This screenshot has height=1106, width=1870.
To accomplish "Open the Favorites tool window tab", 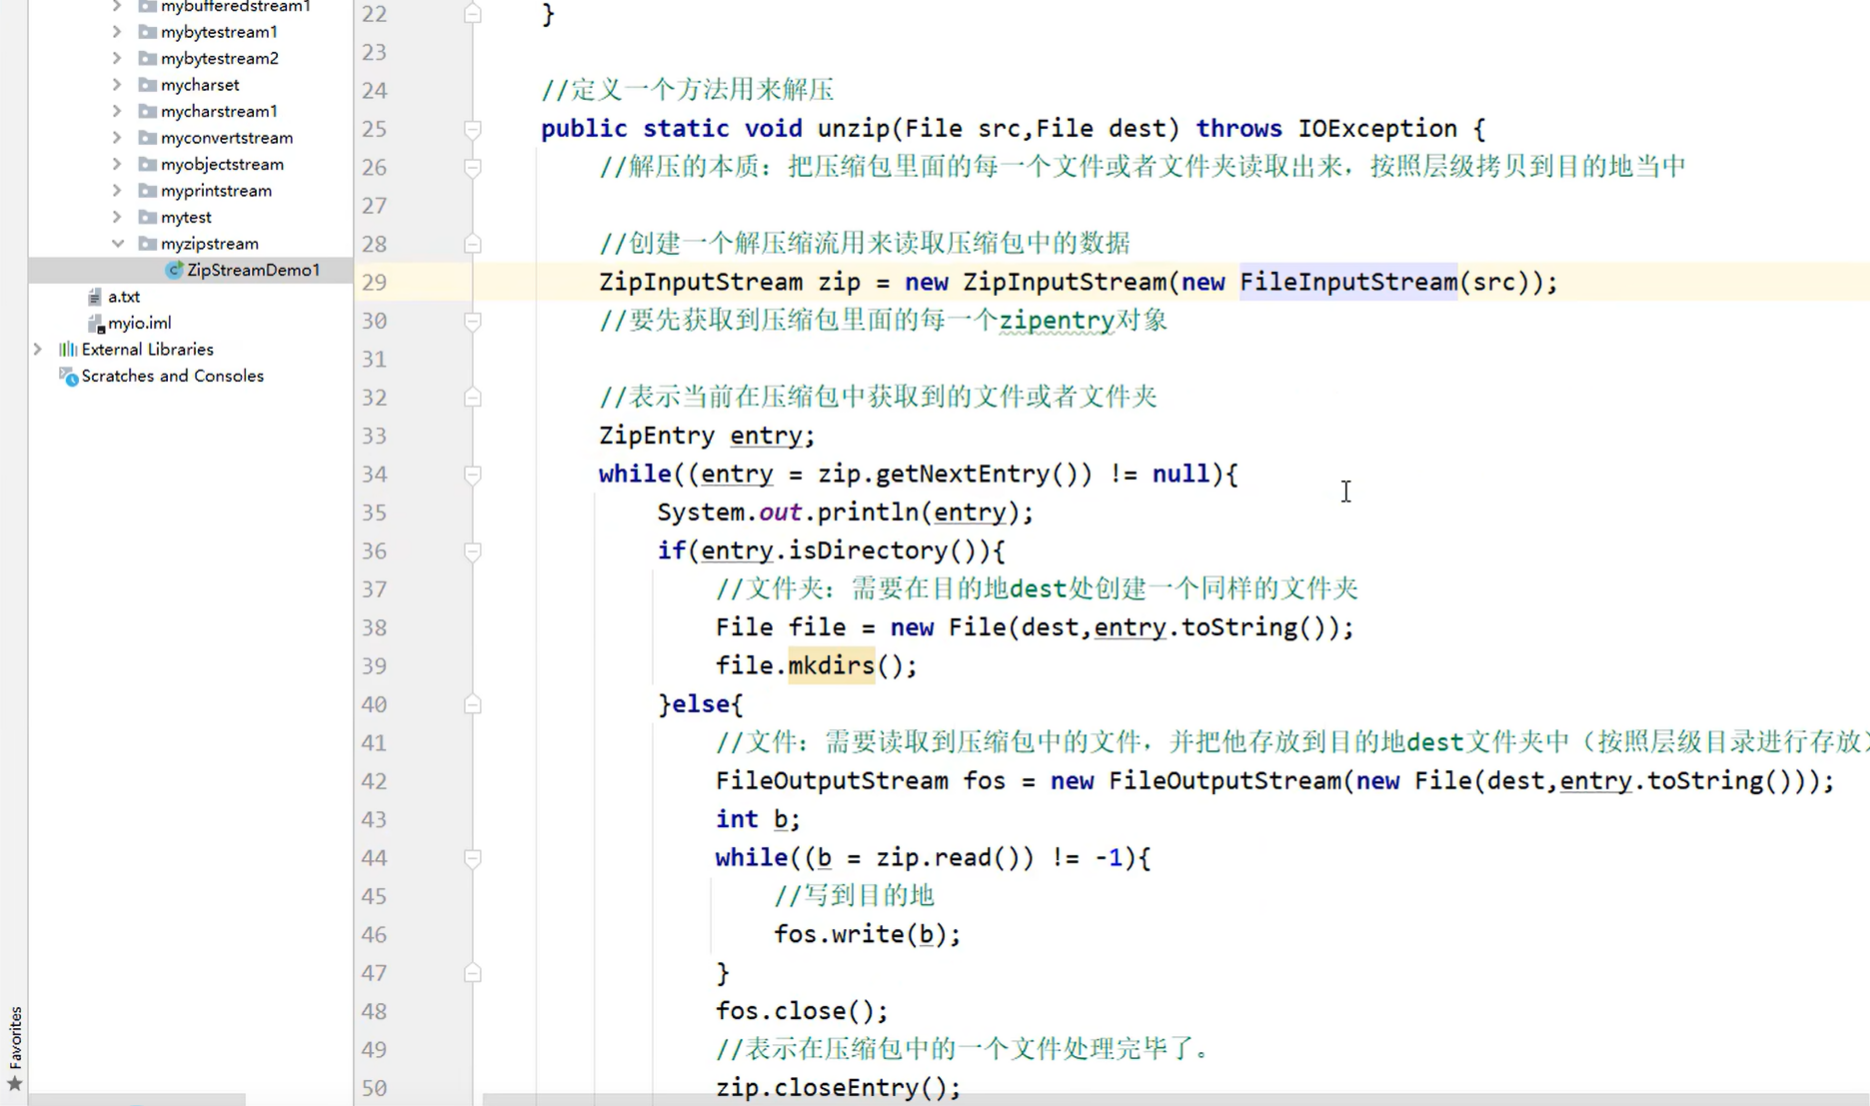I will click(14, 1040).
